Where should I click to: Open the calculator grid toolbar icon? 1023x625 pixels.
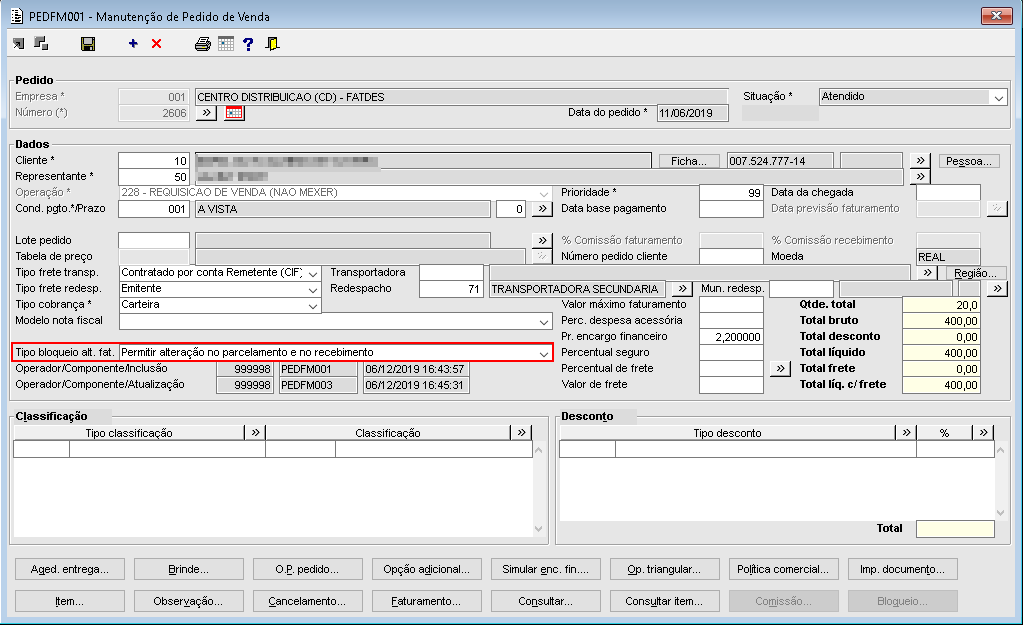(x=226, y=44)
